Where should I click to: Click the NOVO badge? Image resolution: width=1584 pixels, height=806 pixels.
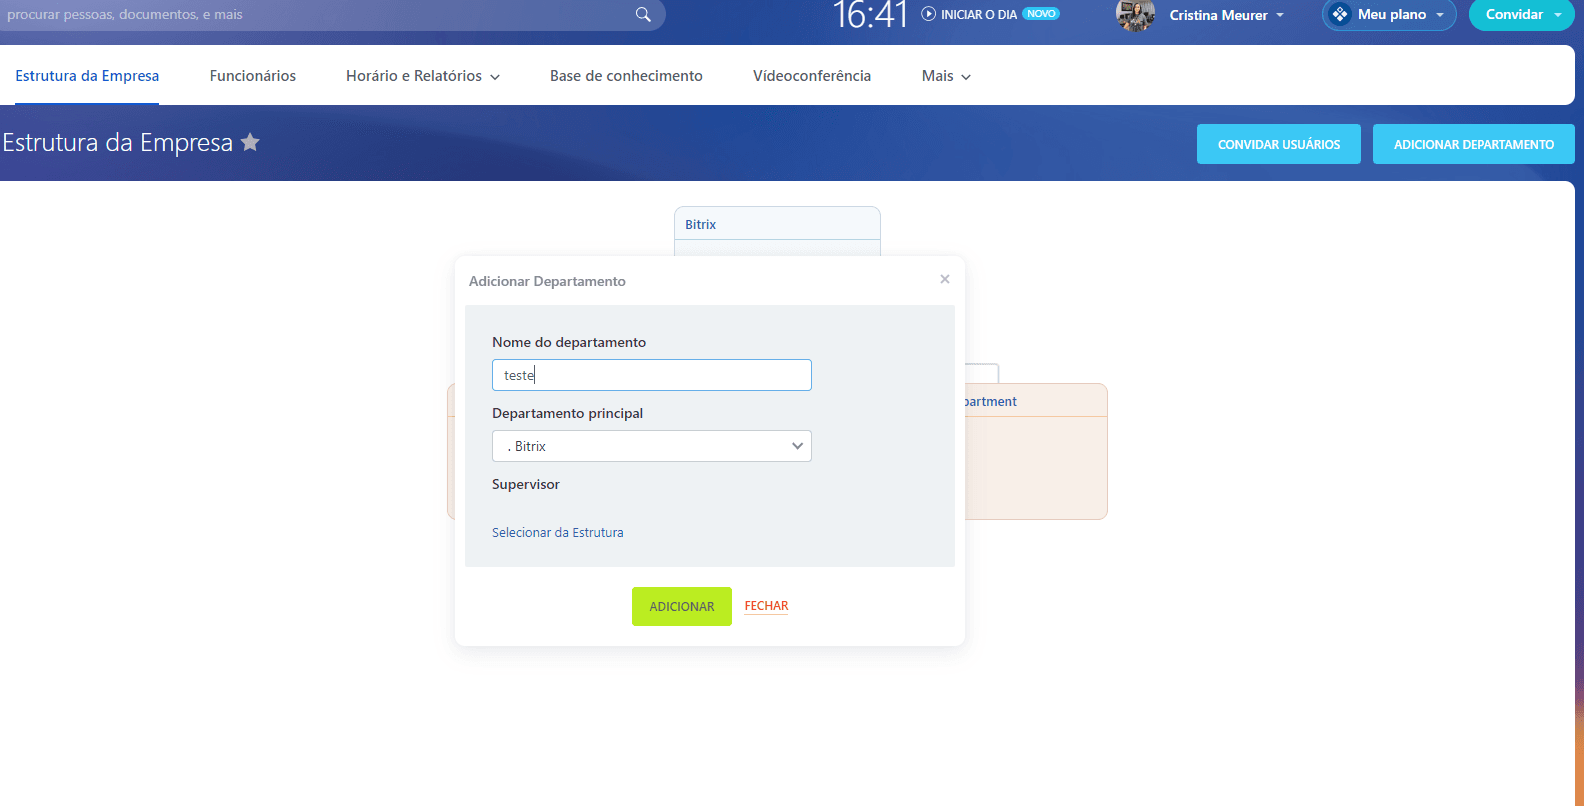tap(1041, 14)
